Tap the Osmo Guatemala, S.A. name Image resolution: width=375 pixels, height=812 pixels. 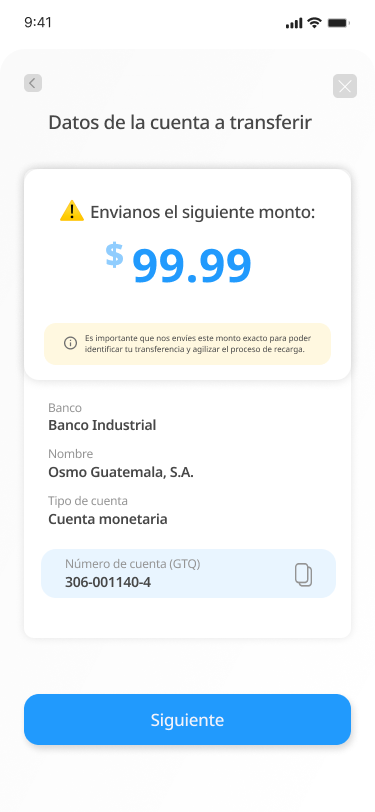tap(121, 472)
